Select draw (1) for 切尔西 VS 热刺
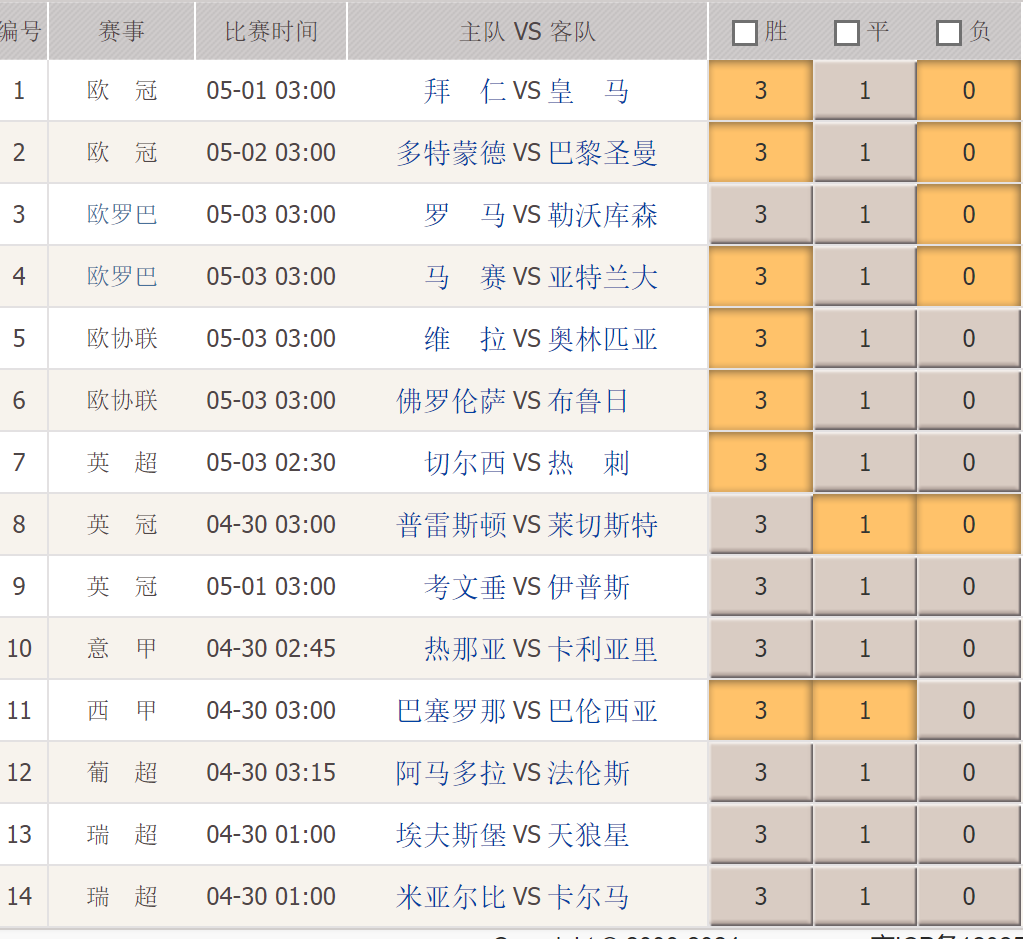 (x=865, y=463)
